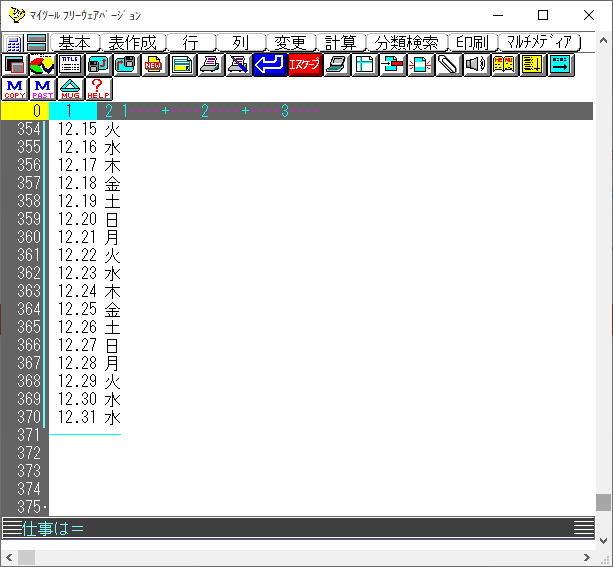Click the striped handle left of 仕事は＝
The image size is (613, 567).
coord(12,529)
